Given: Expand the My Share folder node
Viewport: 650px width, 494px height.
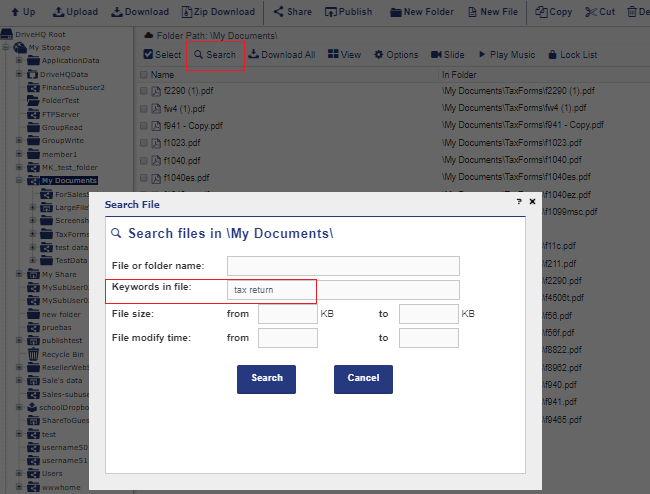Looking at the screenshot, I should [x=19, y=274].
